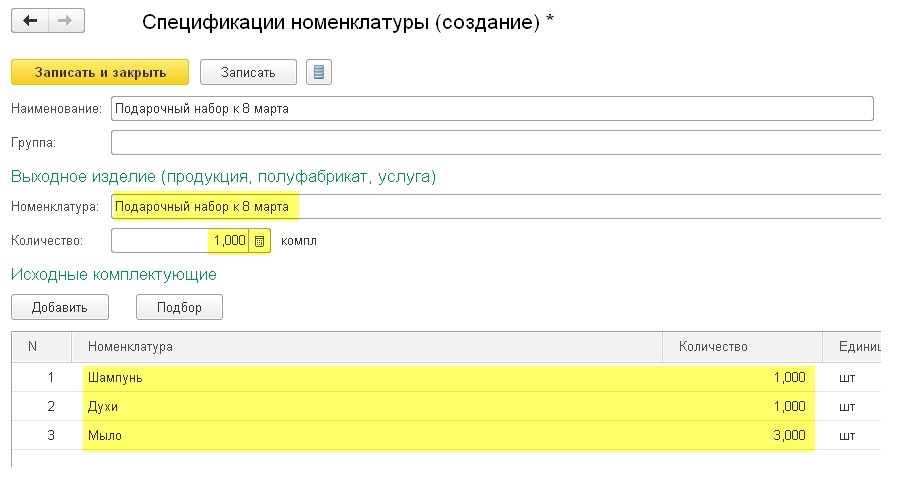Click the Единица column header
This screenshot has width=903, height=485.
coord(852,347)
